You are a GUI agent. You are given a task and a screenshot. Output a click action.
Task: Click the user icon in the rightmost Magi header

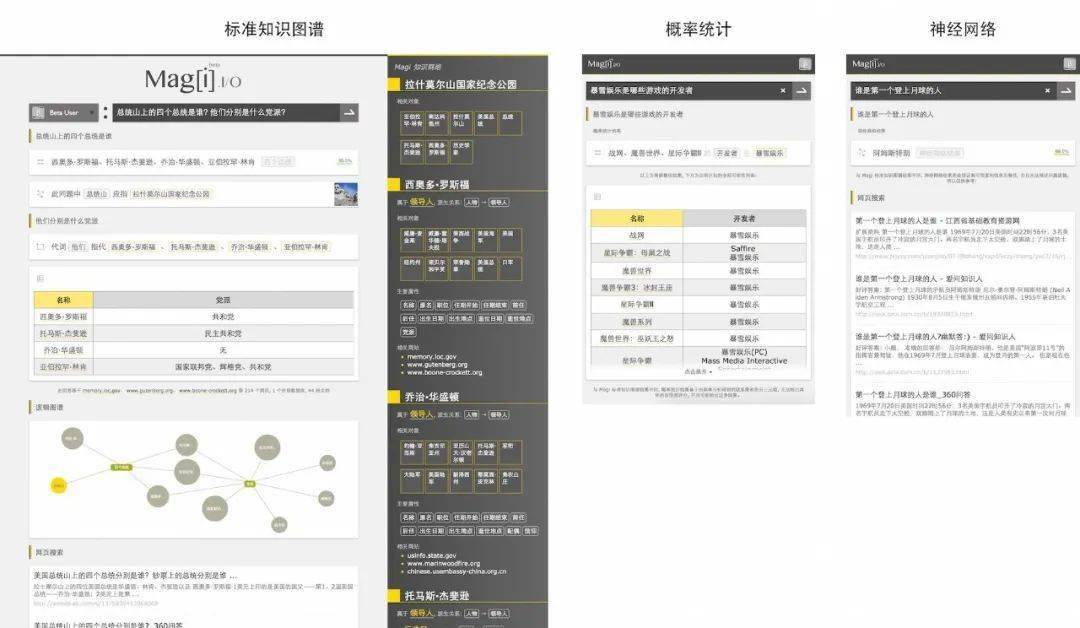pos(1068,64)
